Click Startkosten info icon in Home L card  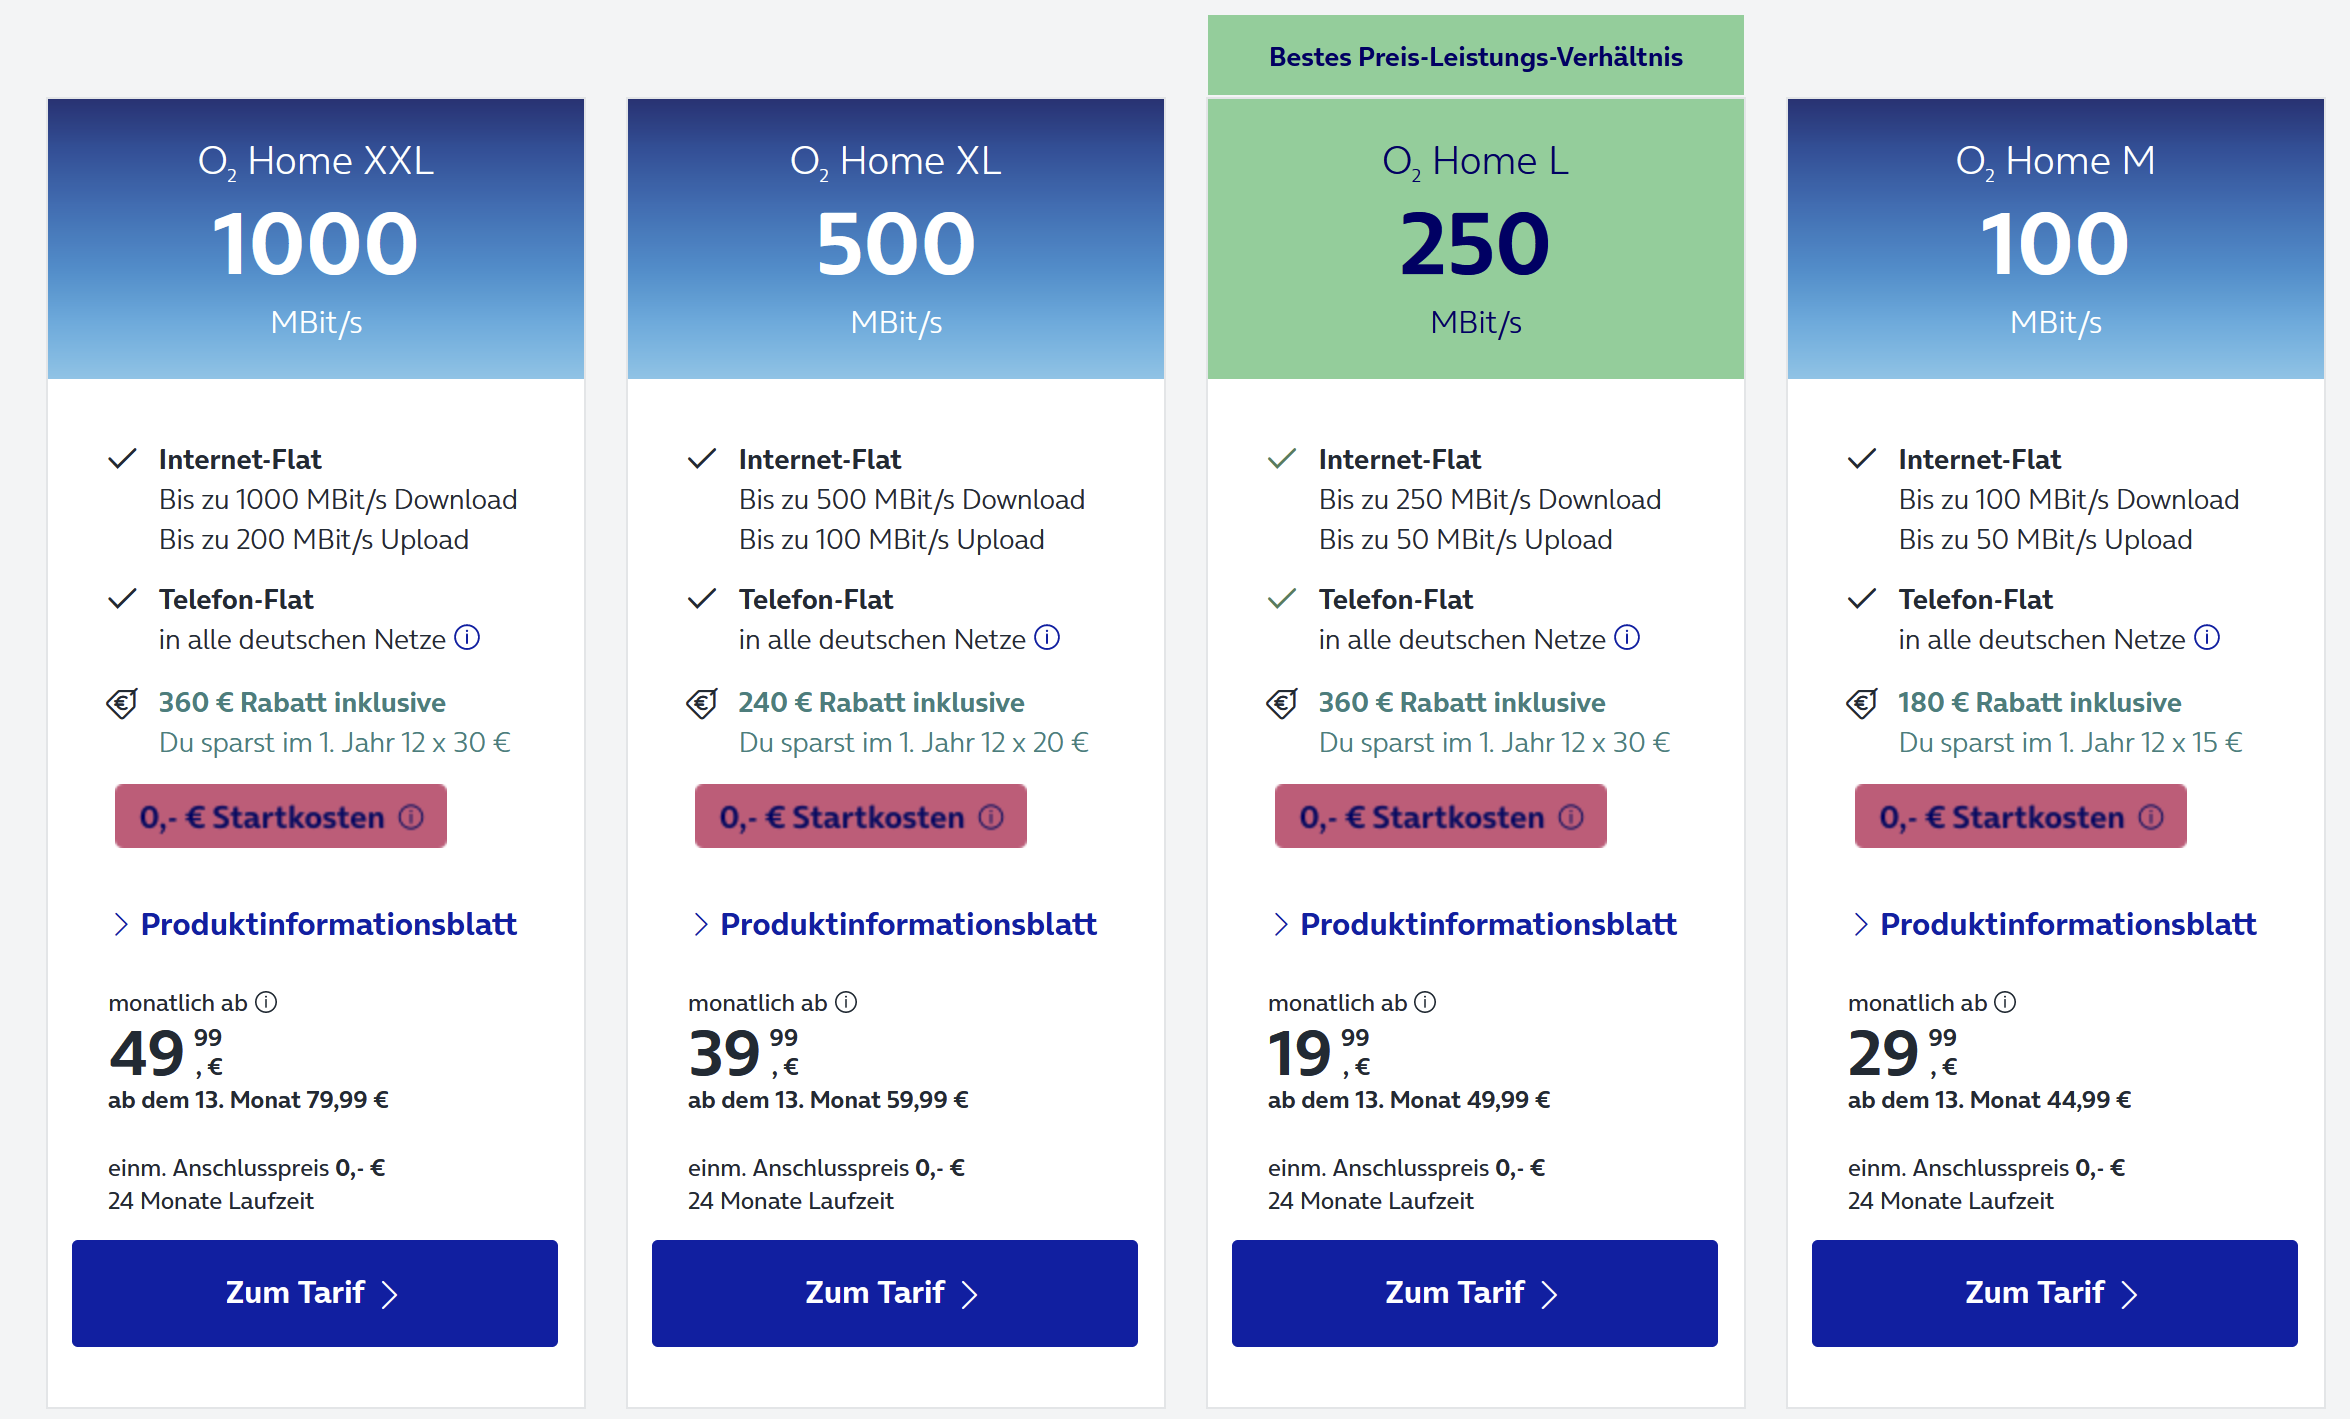coord(1571,817)
